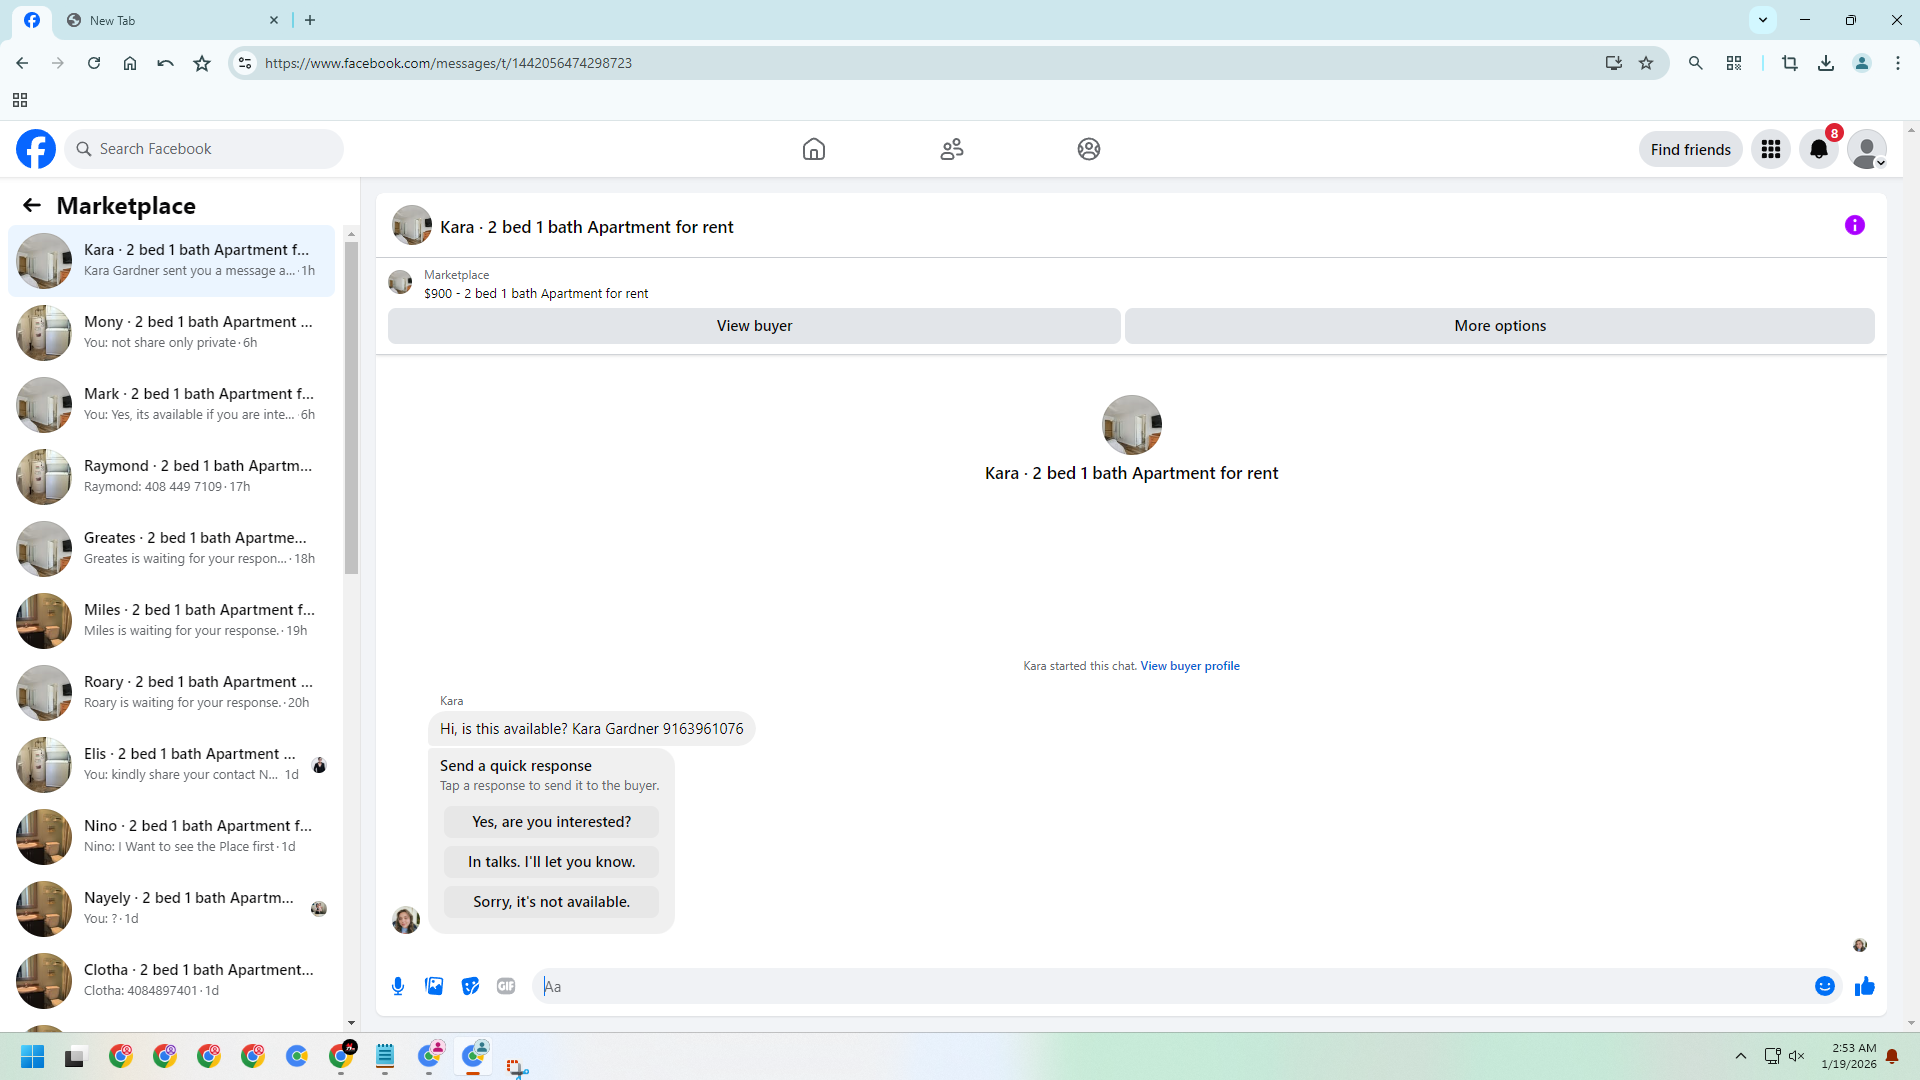Click Kara's avatar beside her message
The height and width of the screenshot is (1080, 1920).
406,920
